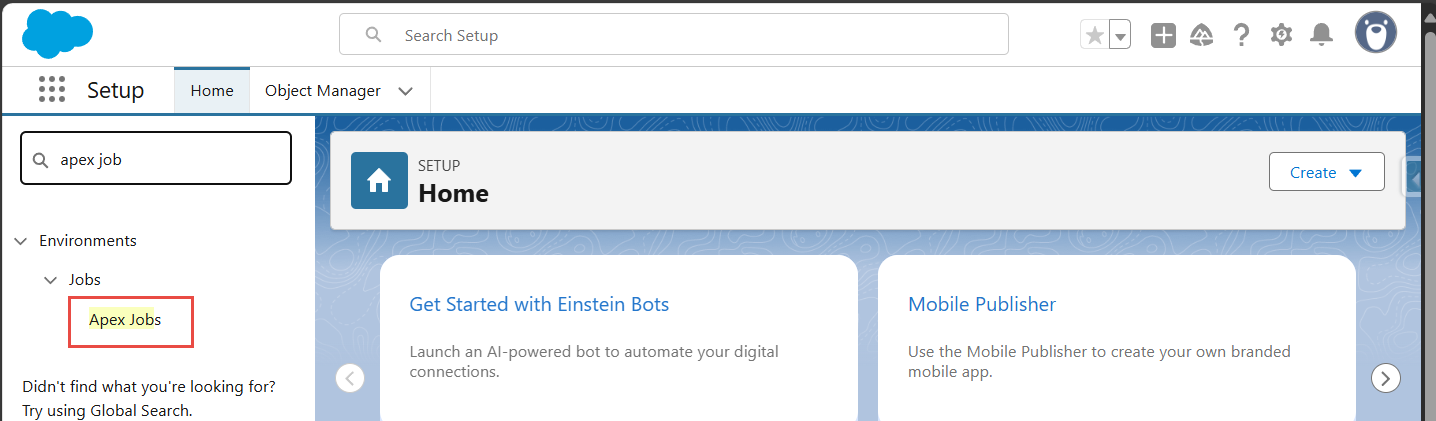
Task: Open the favorites list dropdown arrow
Action: pyautogui.click(x=1121, y=35)
